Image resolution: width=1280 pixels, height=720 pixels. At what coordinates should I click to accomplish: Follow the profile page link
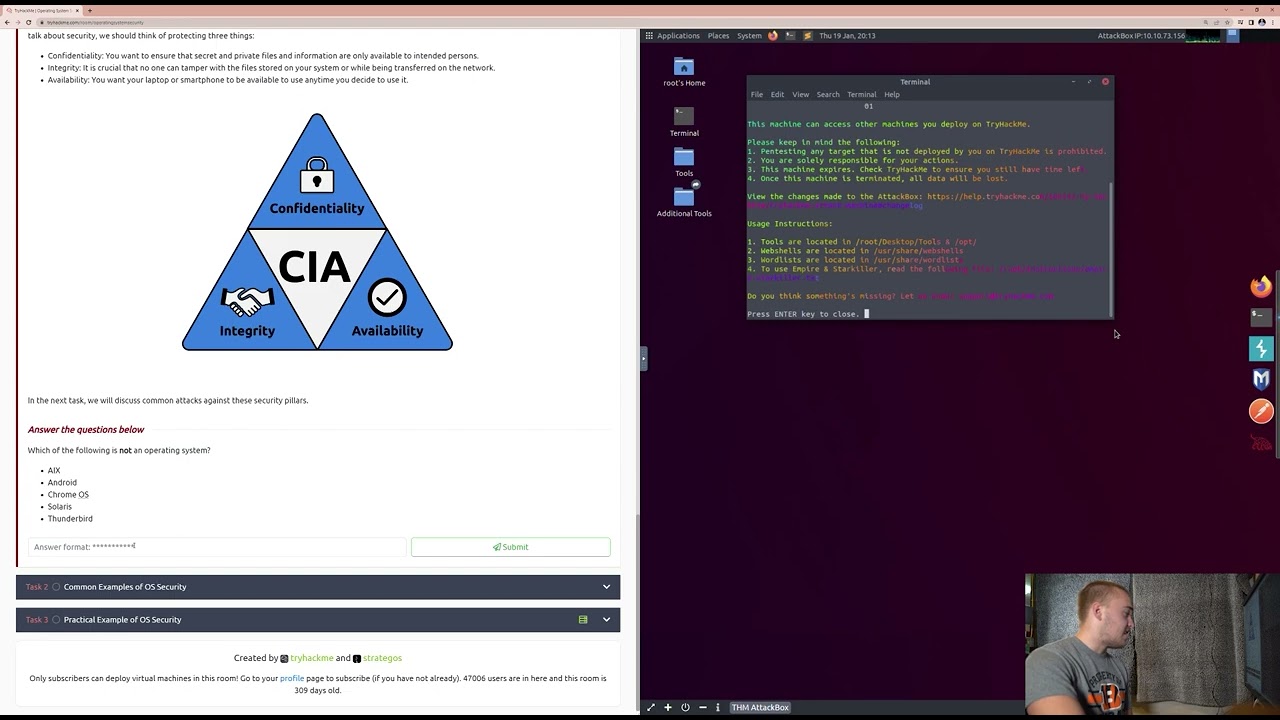[292, 678]
